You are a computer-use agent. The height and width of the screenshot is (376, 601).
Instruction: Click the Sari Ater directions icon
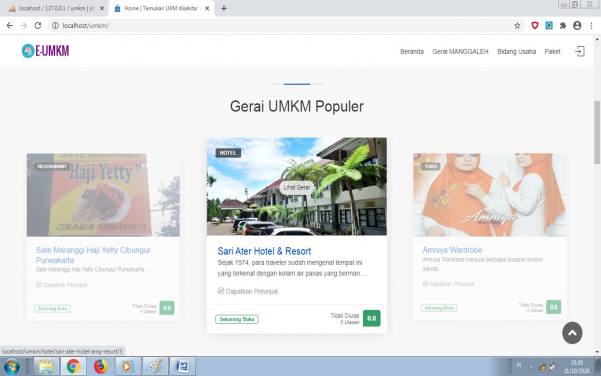[x=221, y=291]
